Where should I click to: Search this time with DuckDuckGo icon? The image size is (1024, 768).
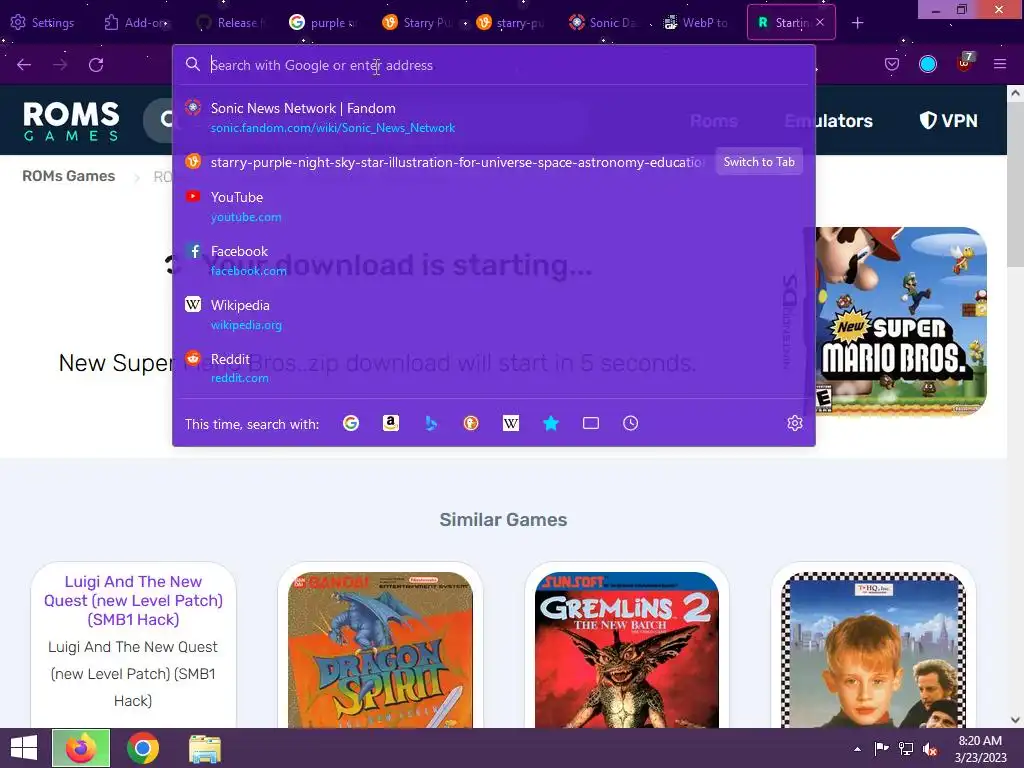[471, 423]
